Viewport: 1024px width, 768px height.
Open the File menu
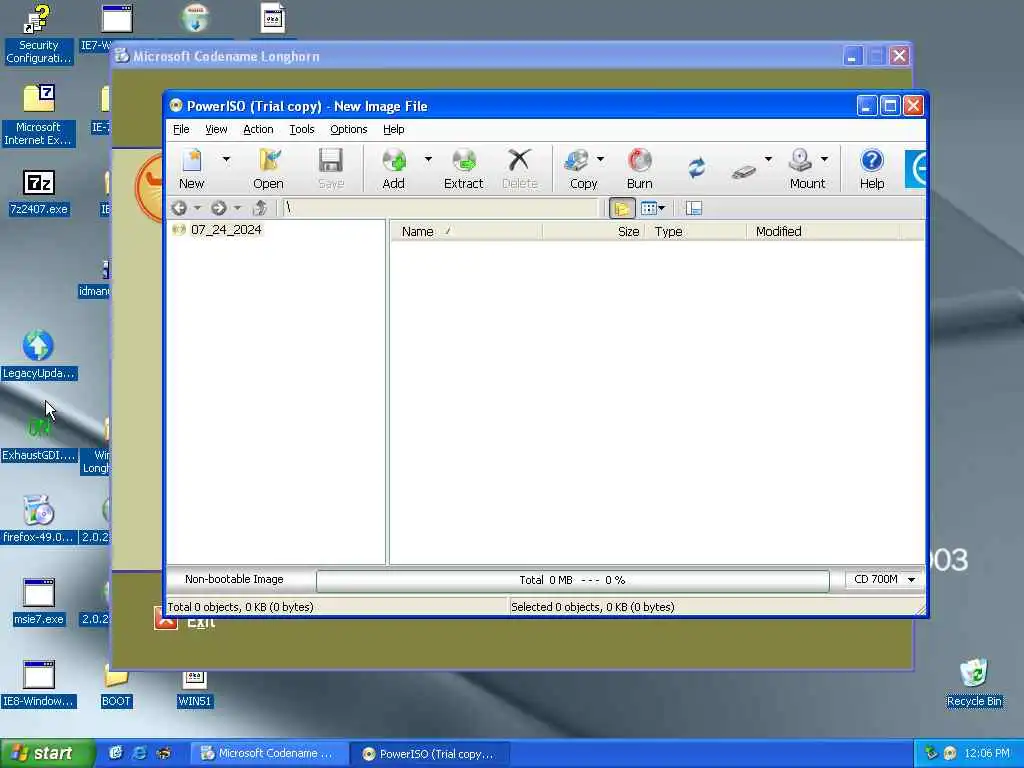181,129
